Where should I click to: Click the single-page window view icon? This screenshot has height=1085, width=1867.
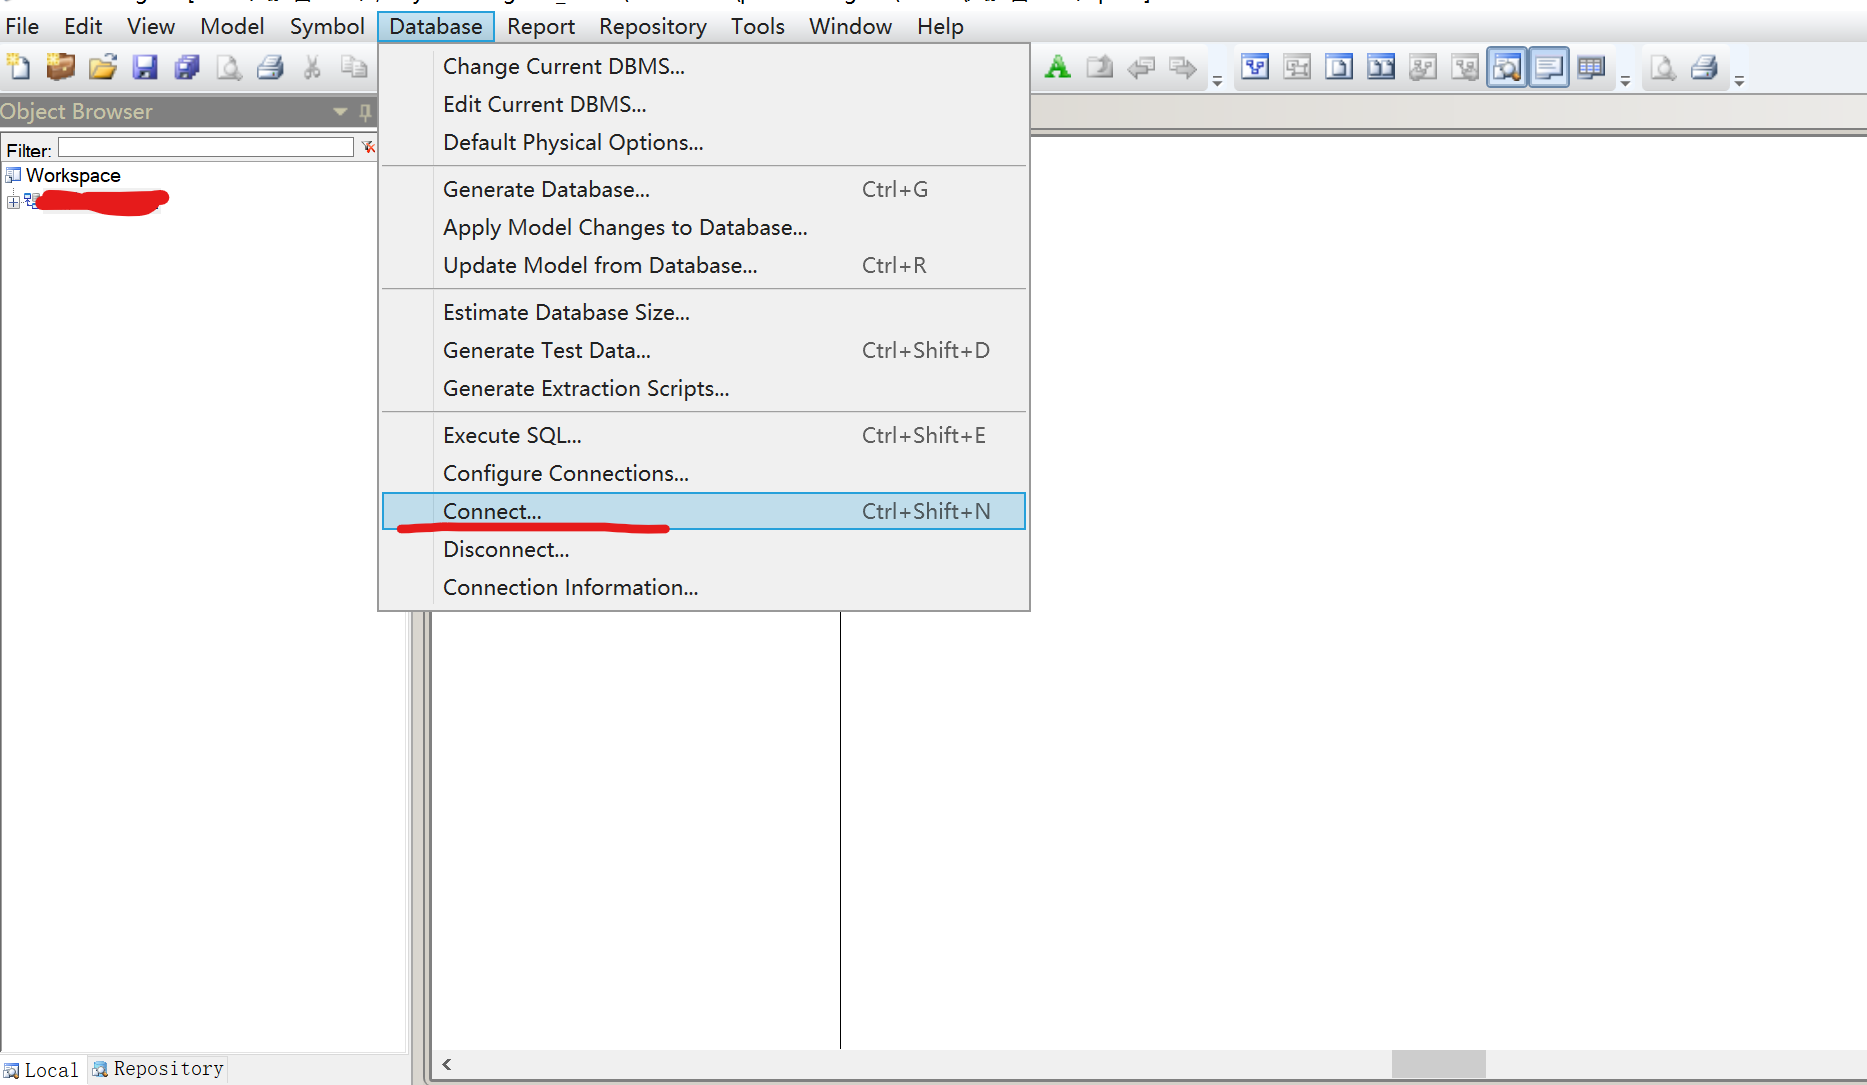pos(1339,67)
